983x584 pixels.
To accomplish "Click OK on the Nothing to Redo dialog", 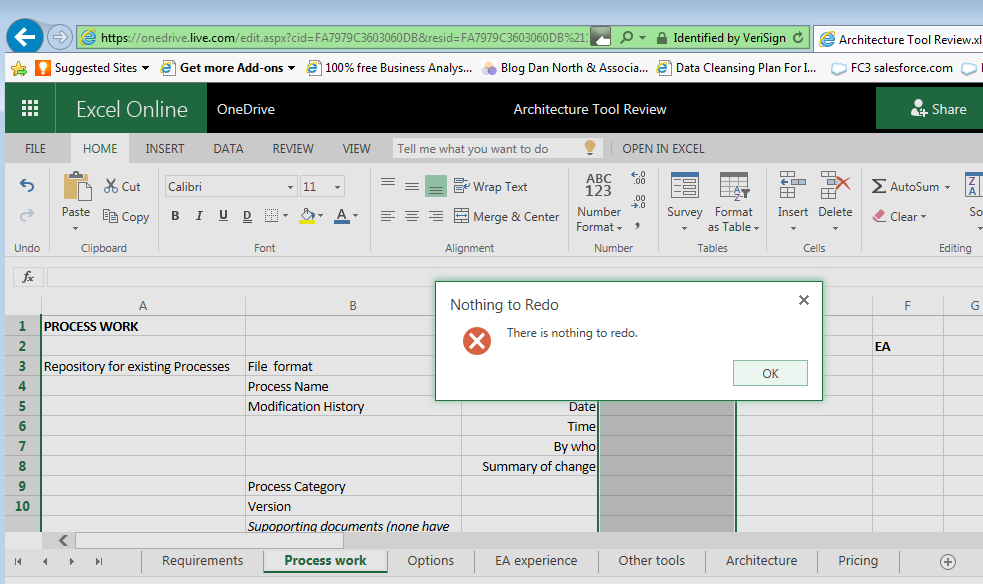I will [769, 372].
